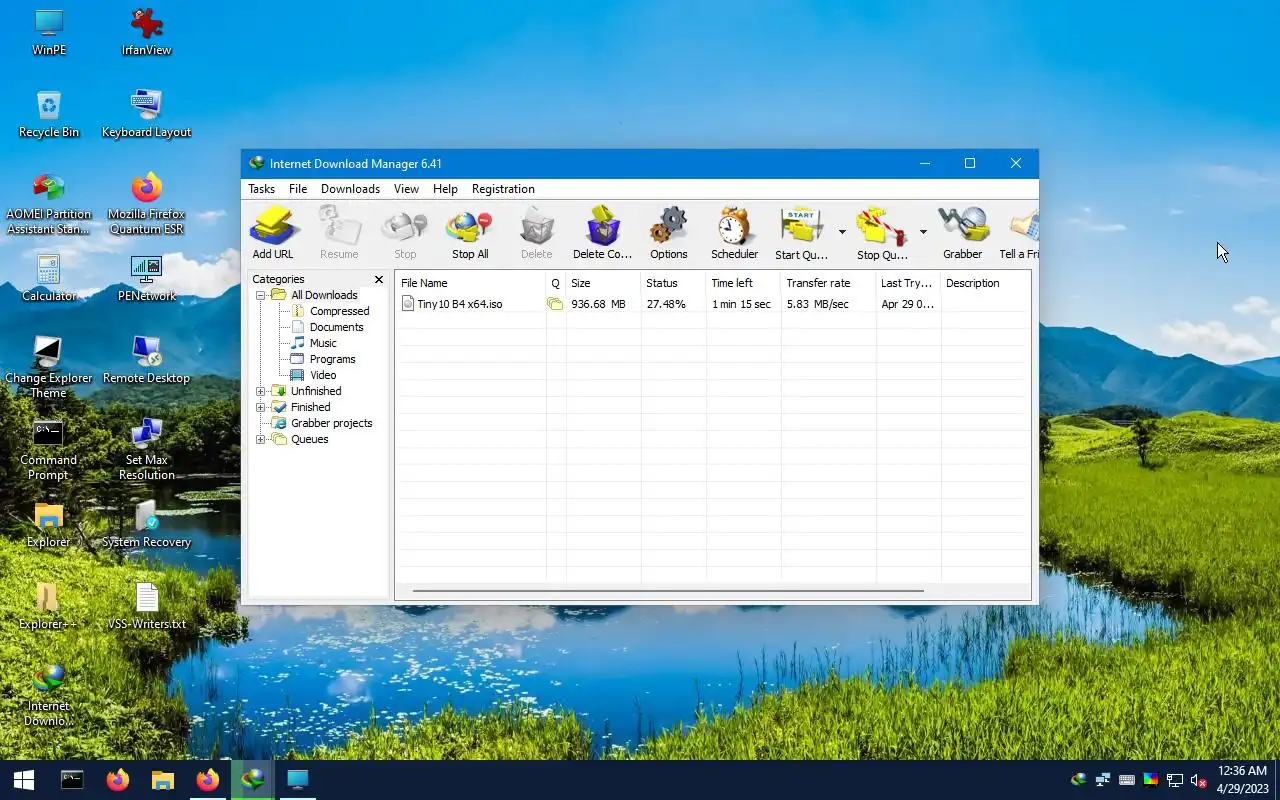The height and width of the screenshot is (800, 1280).
Task: Sort by Status column header
Action: 673,283
